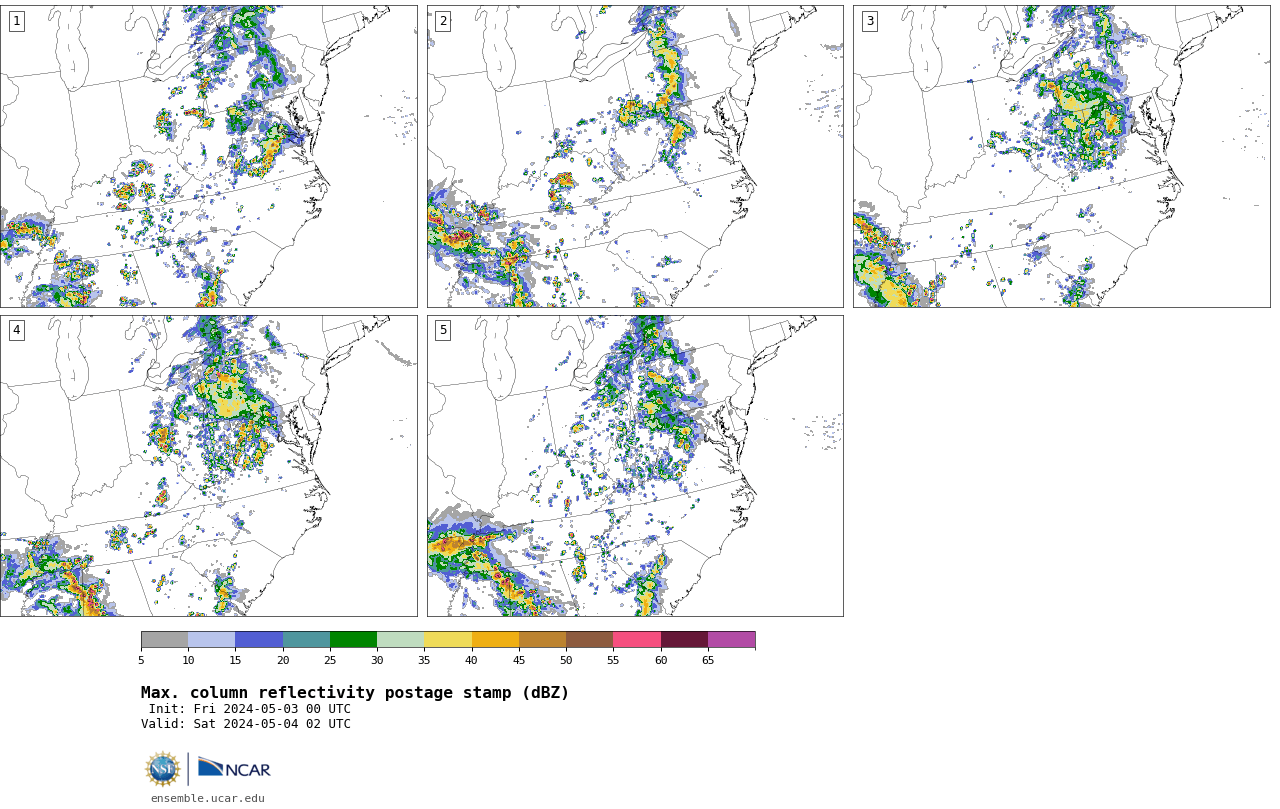The image size is (1280, 809).
Task: Click the yellow 35-40 dBZ swatch
Action: pyautogui.click(x=448, y=640)
